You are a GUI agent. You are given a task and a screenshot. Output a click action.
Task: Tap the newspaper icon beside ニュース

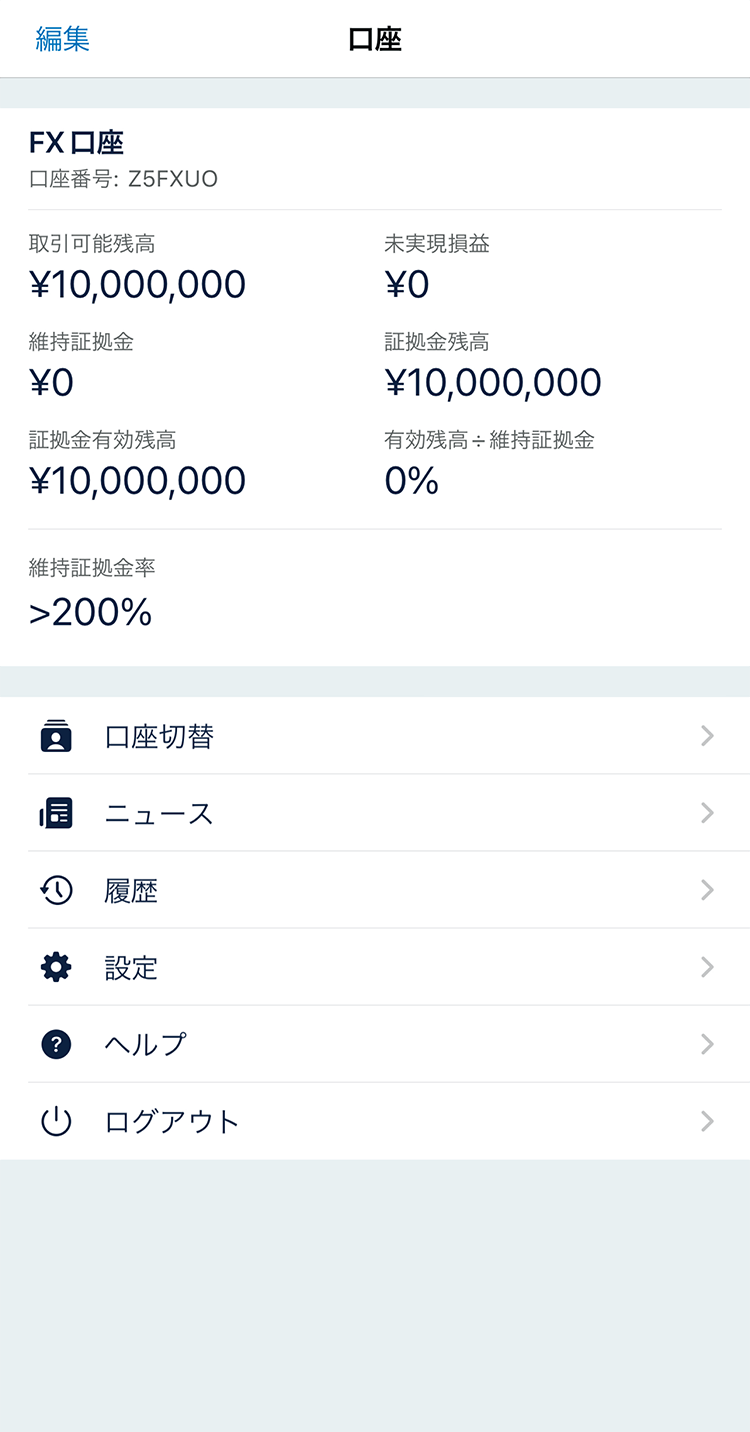coord(56,813)
